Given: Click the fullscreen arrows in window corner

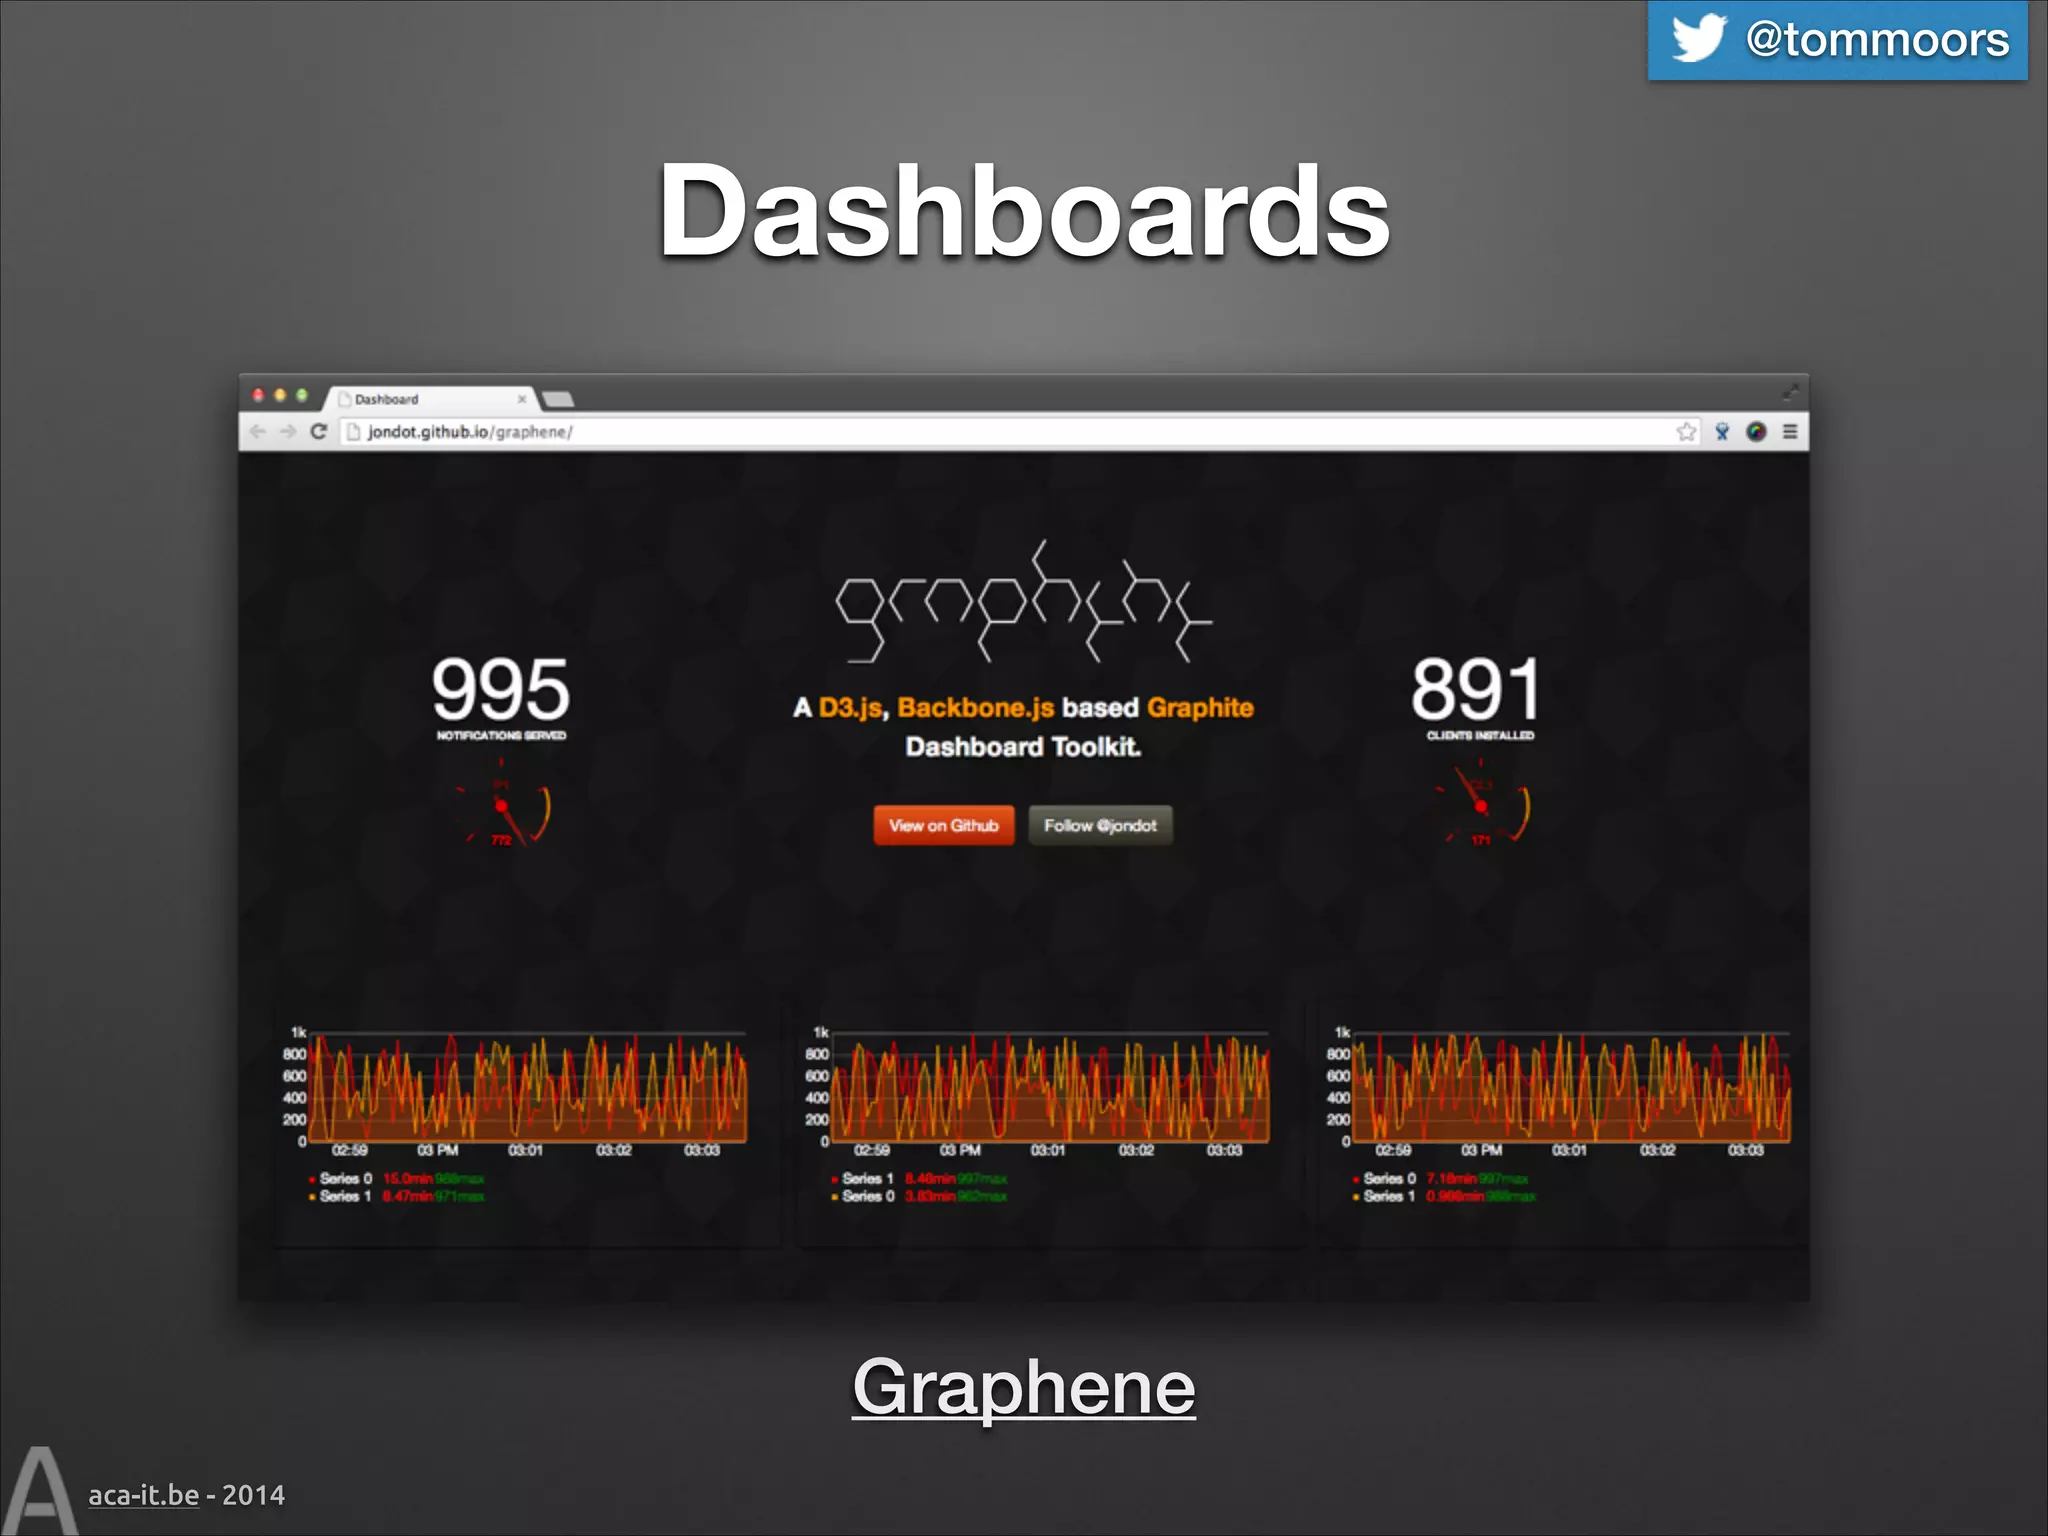Looking at the screenshot, I should tap(1790, 392).
